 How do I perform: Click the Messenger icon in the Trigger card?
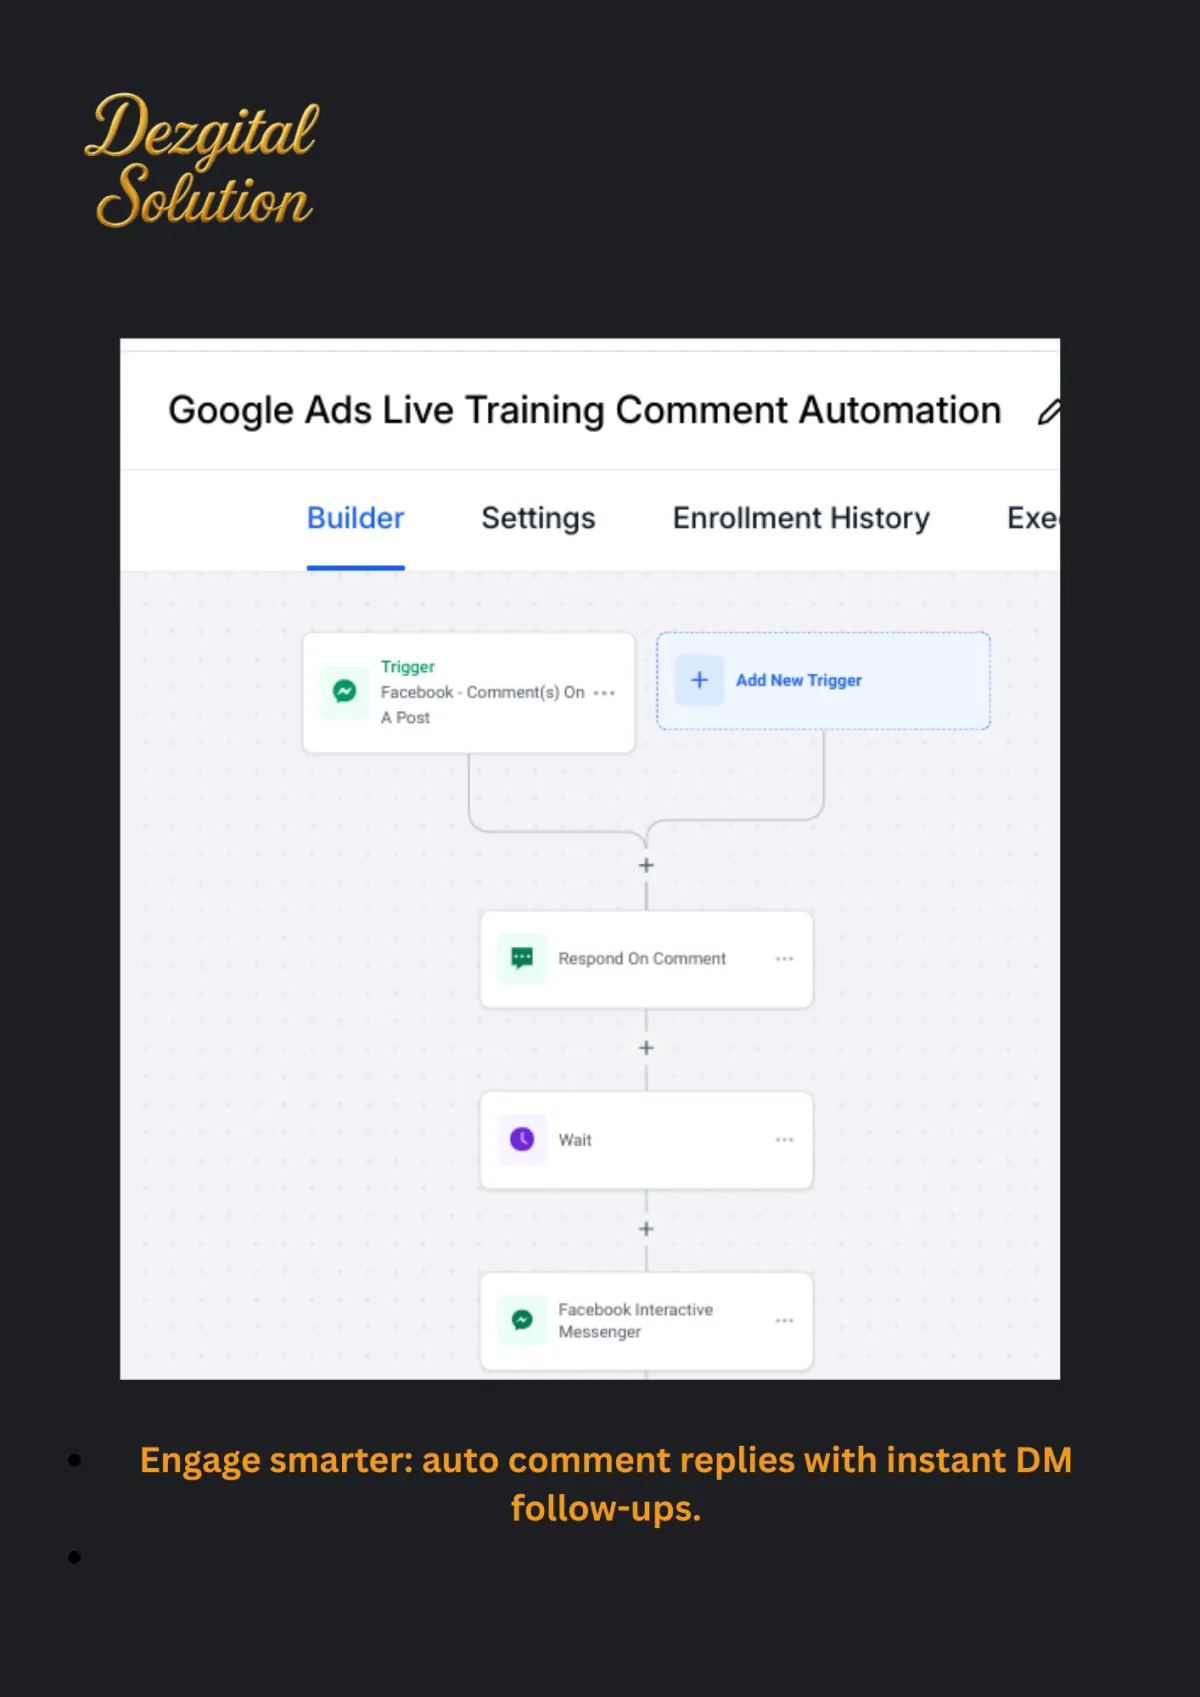point(344,692)
